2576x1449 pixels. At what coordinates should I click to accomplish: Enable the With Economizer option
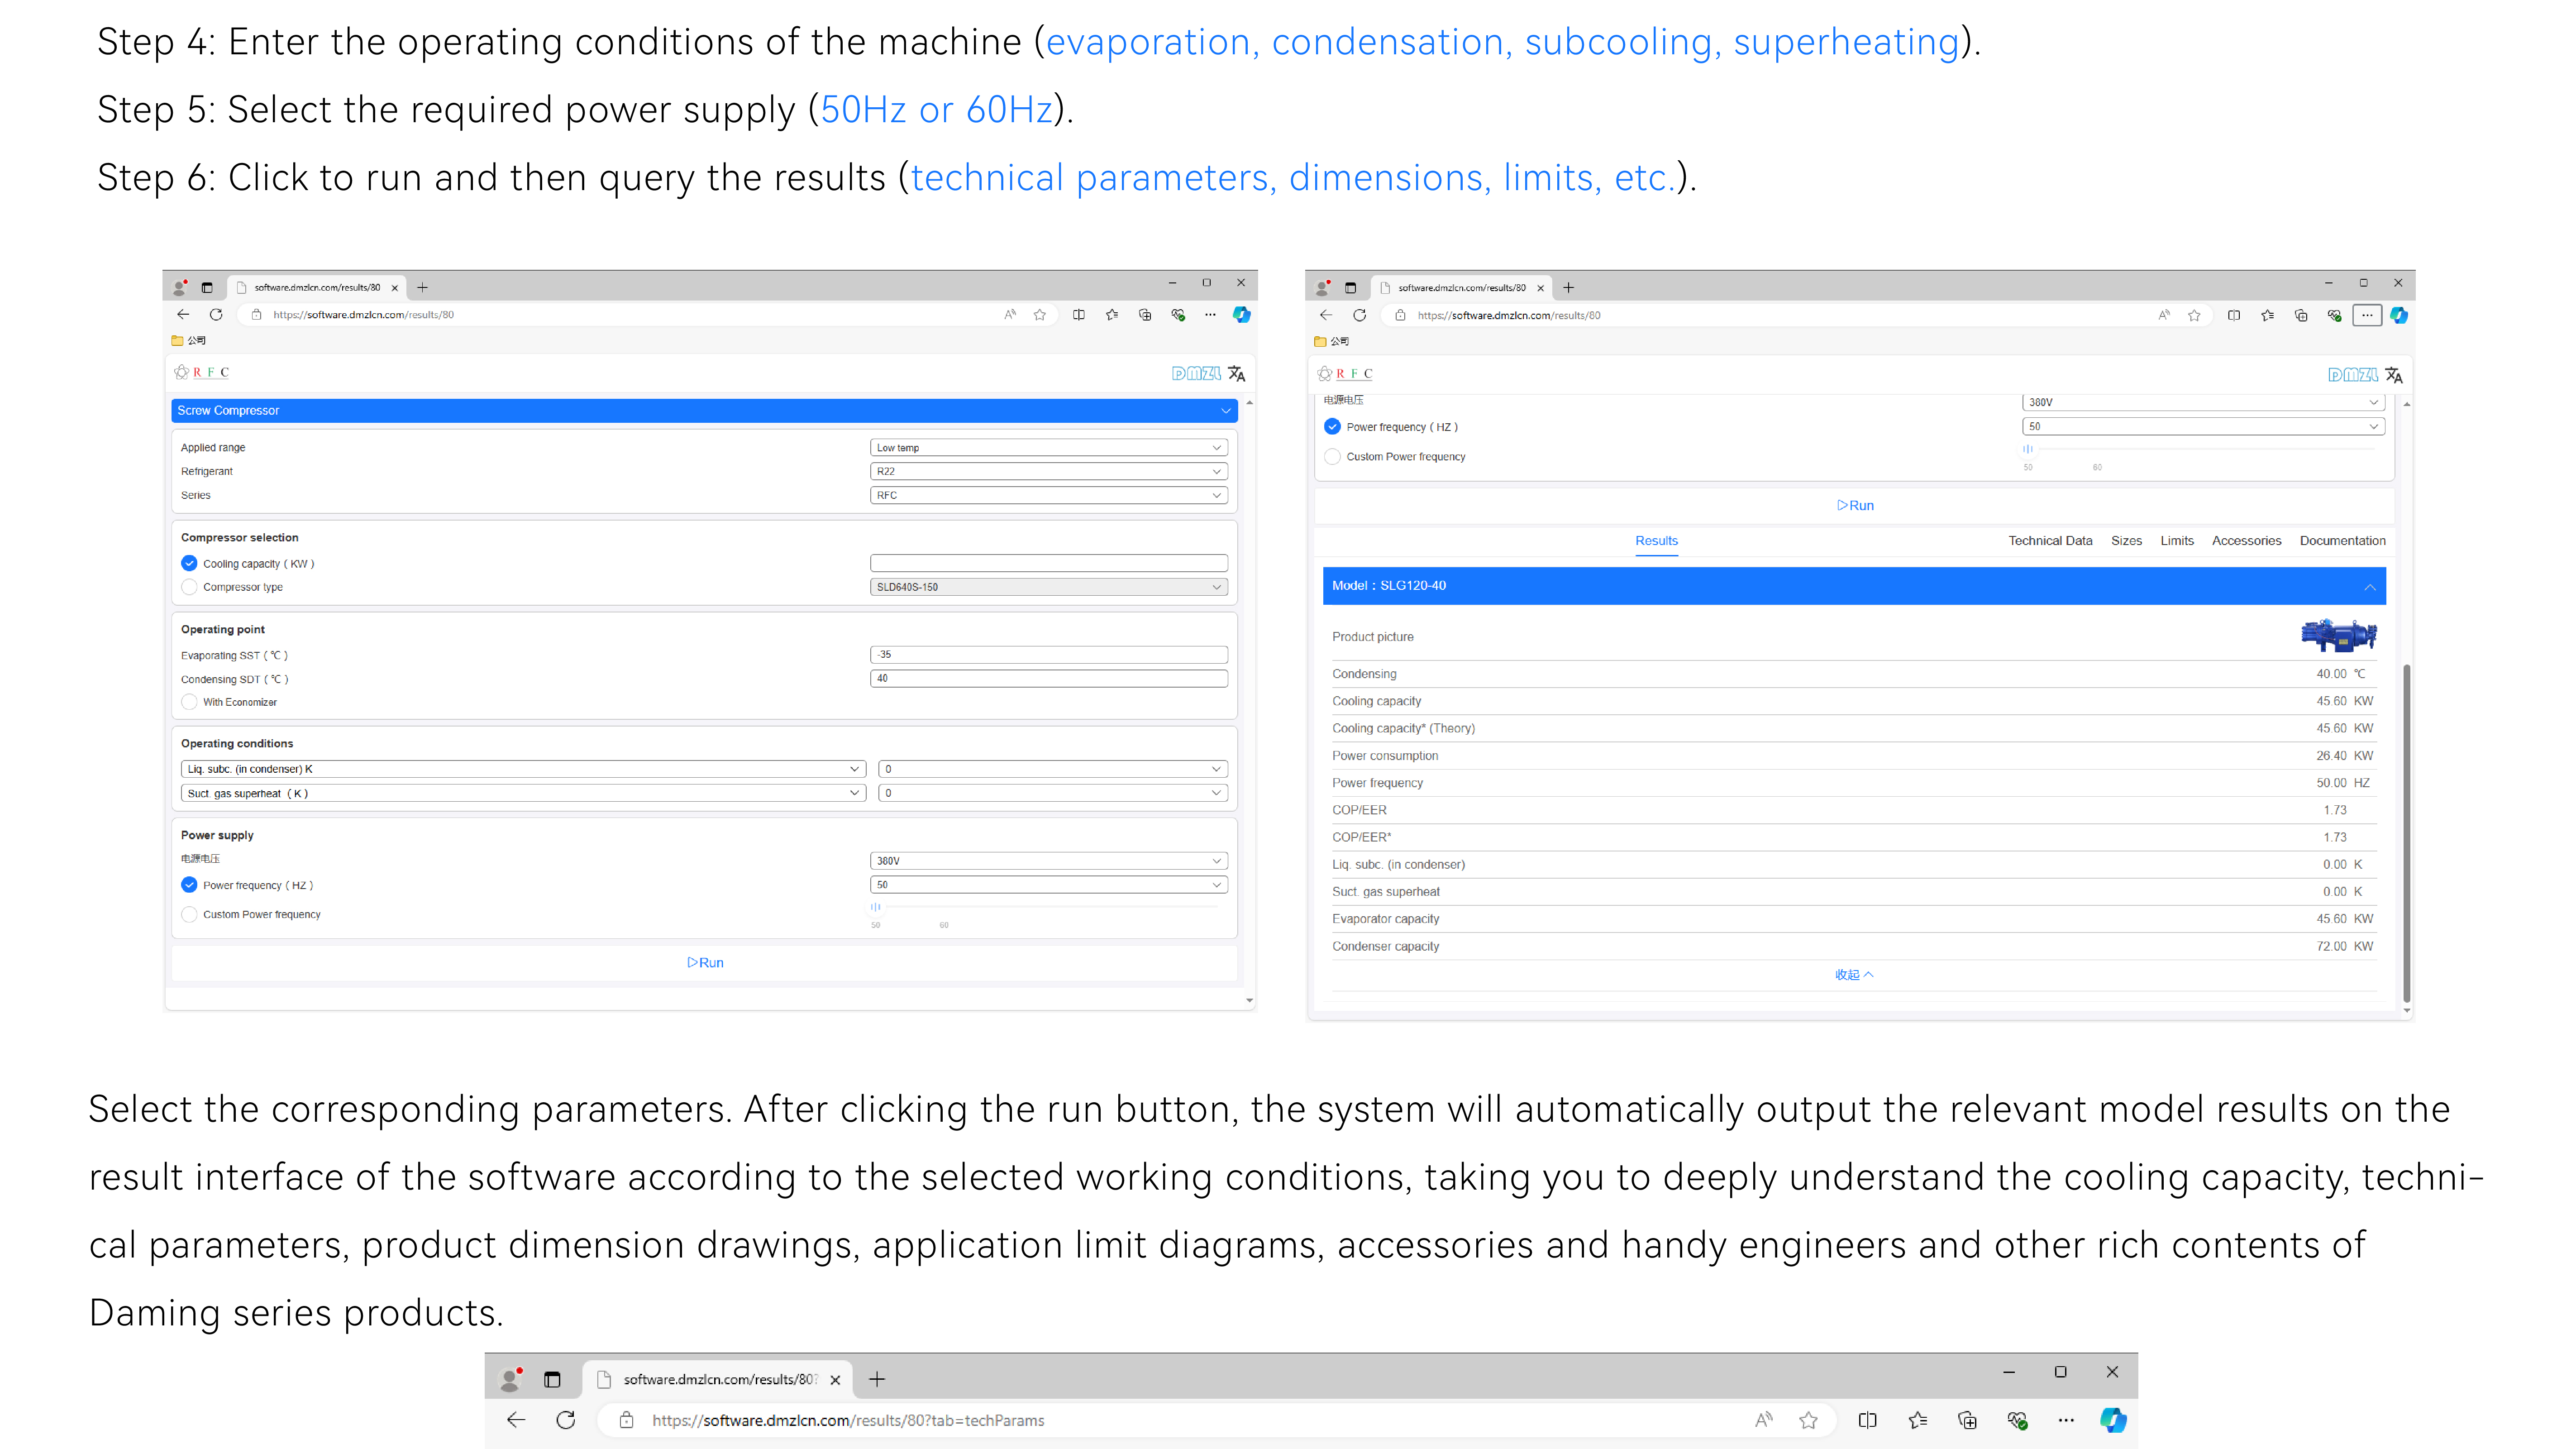pos(189,702)
